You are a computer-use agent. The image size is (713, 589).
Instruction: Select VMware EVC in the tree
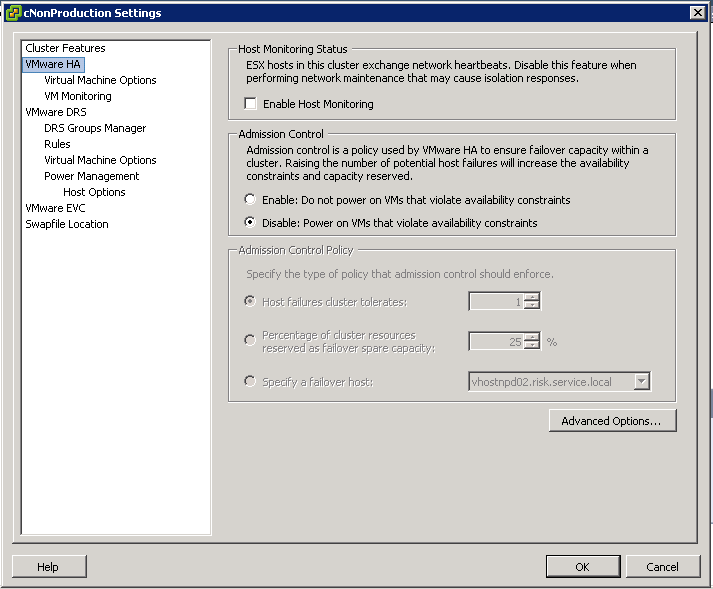55,208
